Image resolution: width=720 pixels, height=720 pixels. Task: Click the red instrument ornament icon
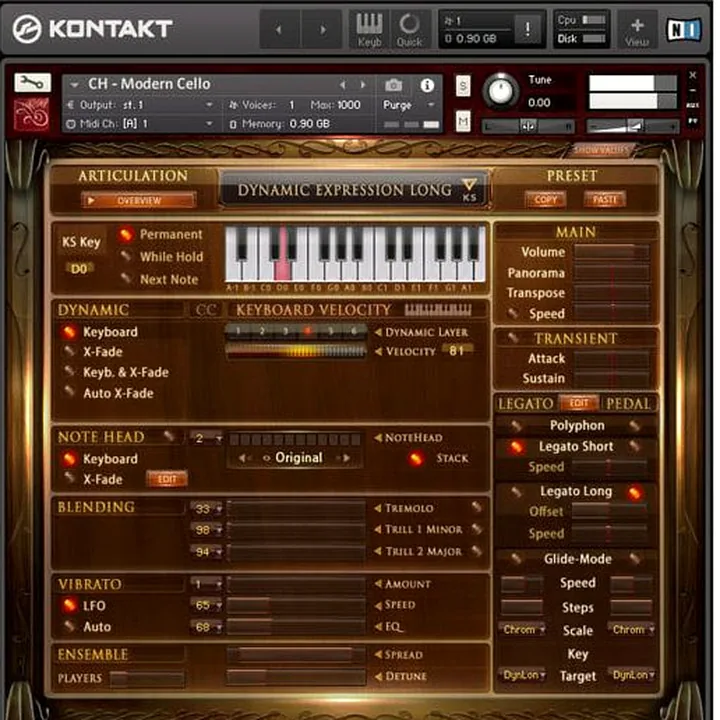coord(31,115)
